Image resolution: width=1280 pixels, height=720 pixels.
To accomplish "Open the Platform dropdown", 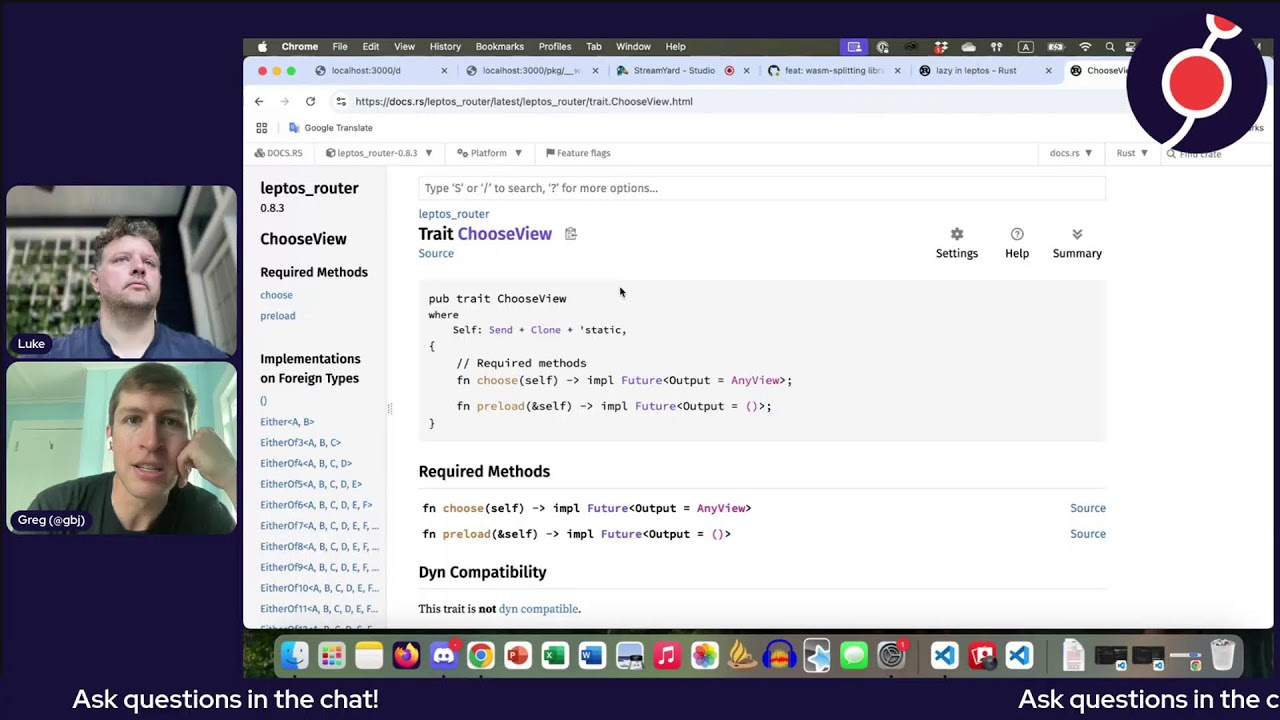I will (490, 153).
